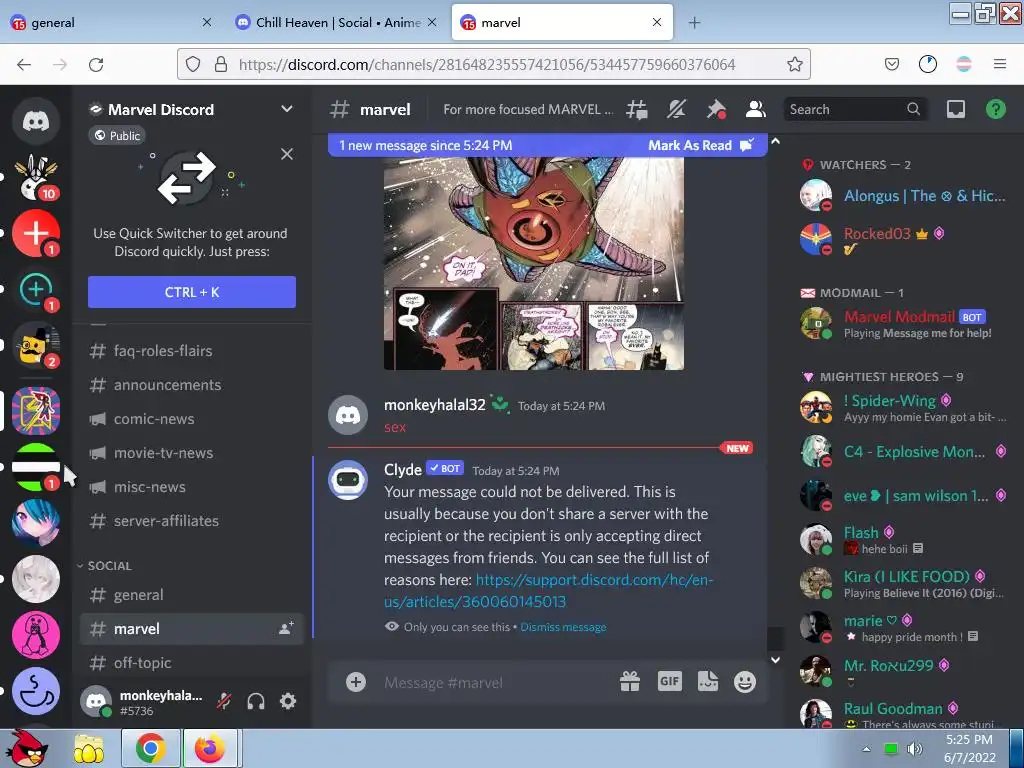Image resolution: width=1024 pixels, height=768 pixels.
Task: Open Chrome from the taskbar
Action: pyautogui.click(x=150, y=748)
